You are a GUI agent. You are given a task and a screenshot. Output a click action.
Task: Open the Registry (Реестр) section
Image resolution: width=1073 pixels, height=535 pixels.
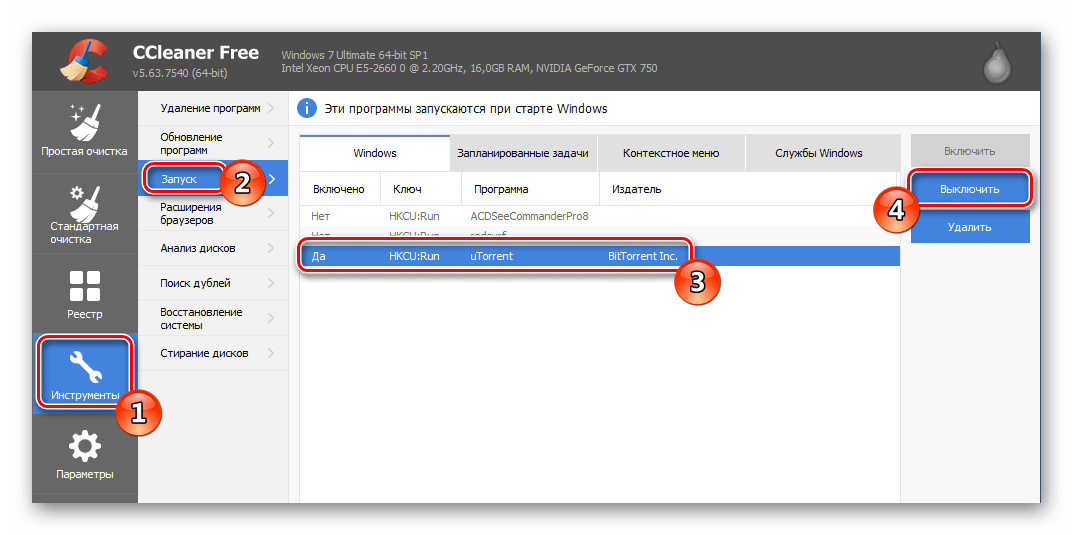coord(85,294)
